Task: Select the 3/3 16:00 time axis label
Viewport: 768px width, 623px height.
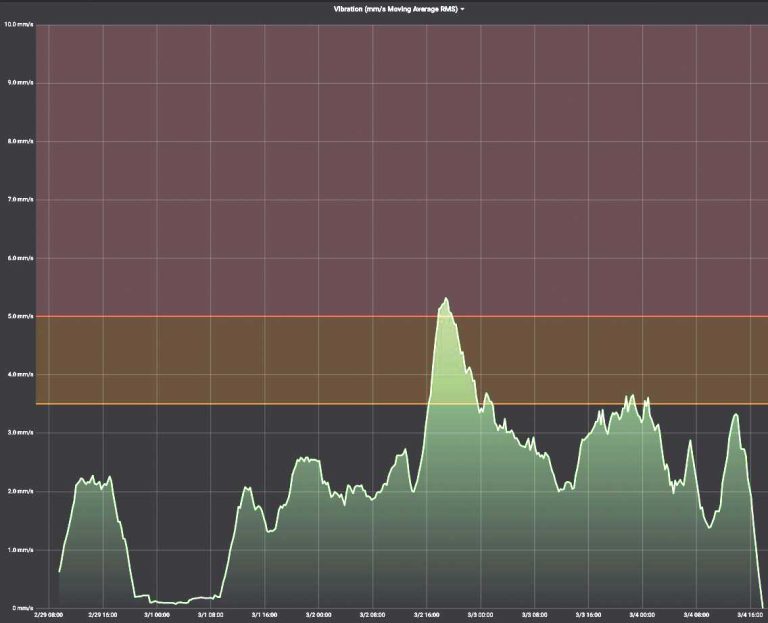Action: coord(588,617)
